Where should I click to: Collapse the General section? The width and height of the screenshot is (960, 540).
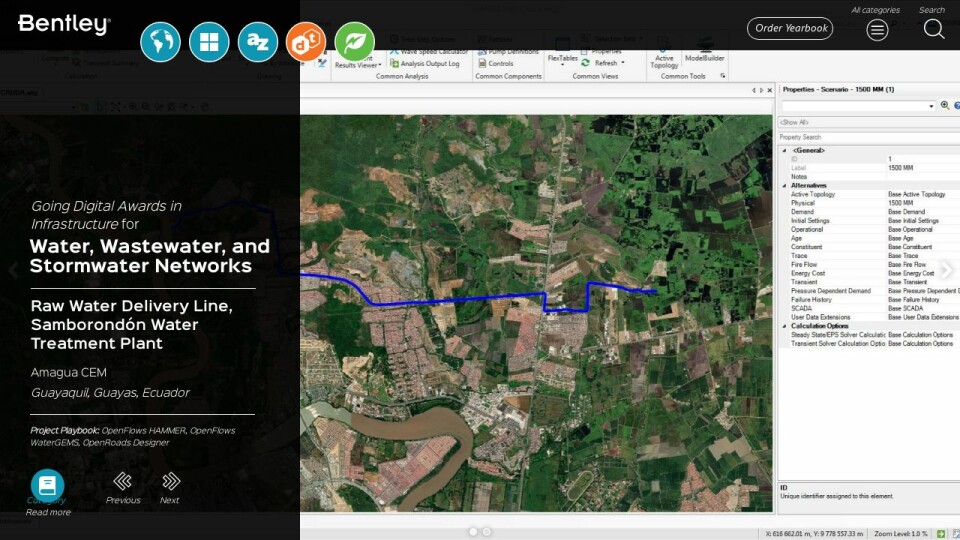[x=784, y=151]
